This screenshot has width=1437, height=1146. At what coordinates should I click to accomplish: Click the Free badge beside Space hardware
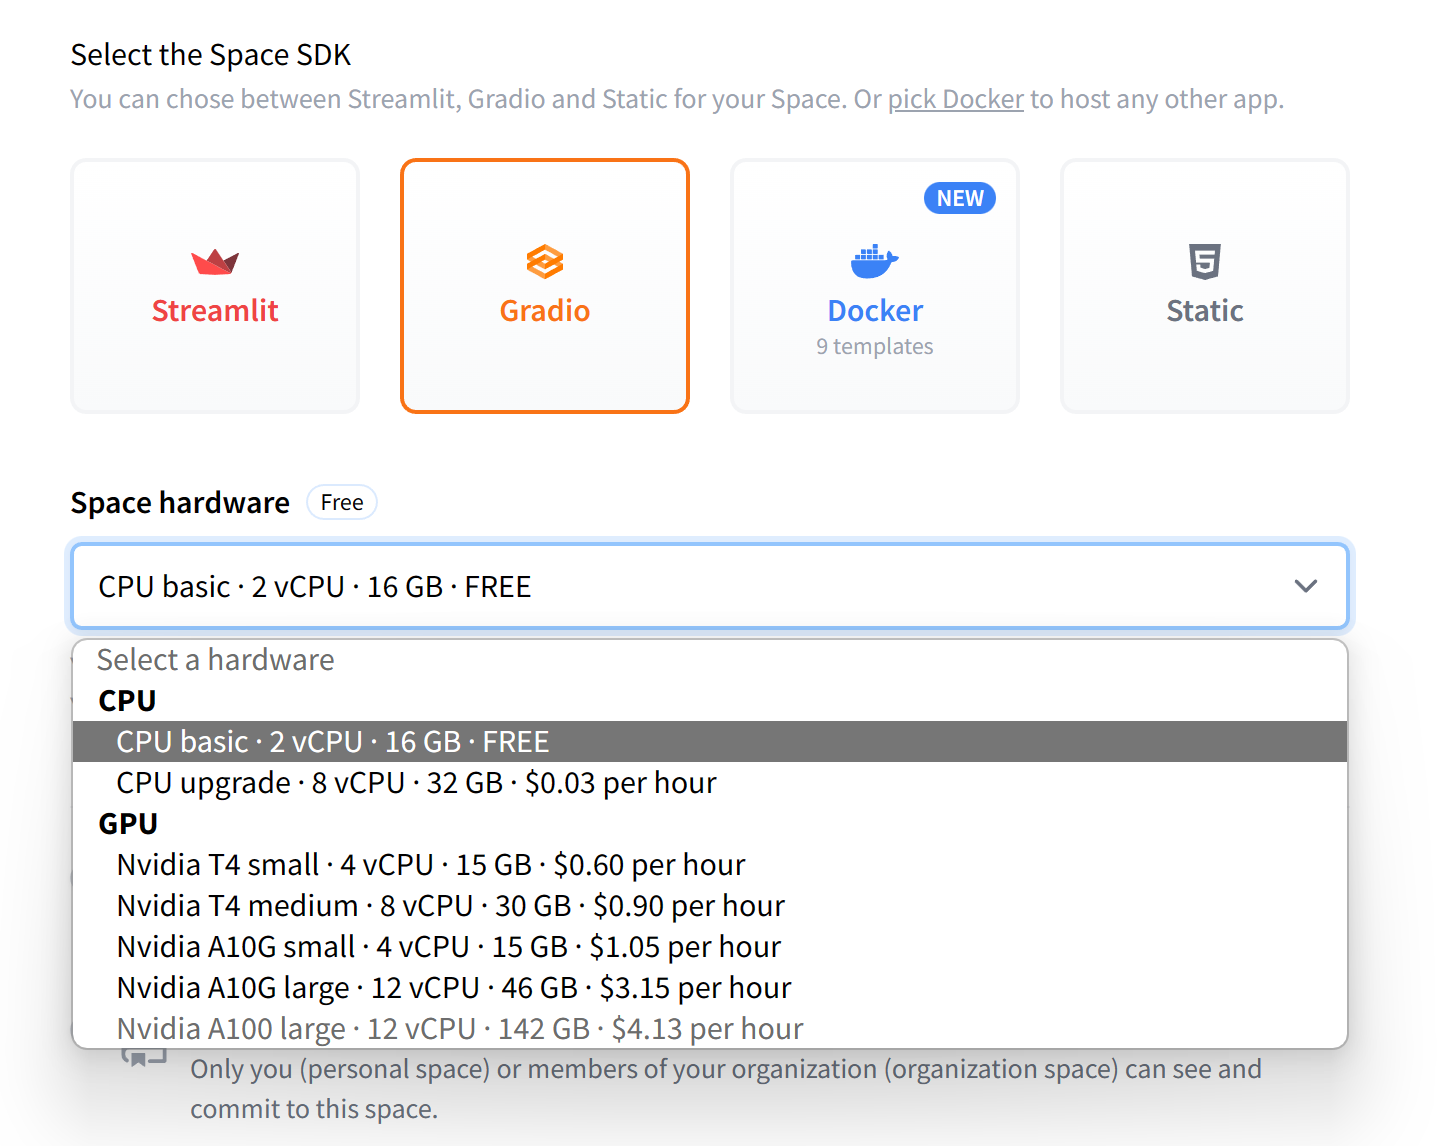pyautogui.click(x=342, y=502)
